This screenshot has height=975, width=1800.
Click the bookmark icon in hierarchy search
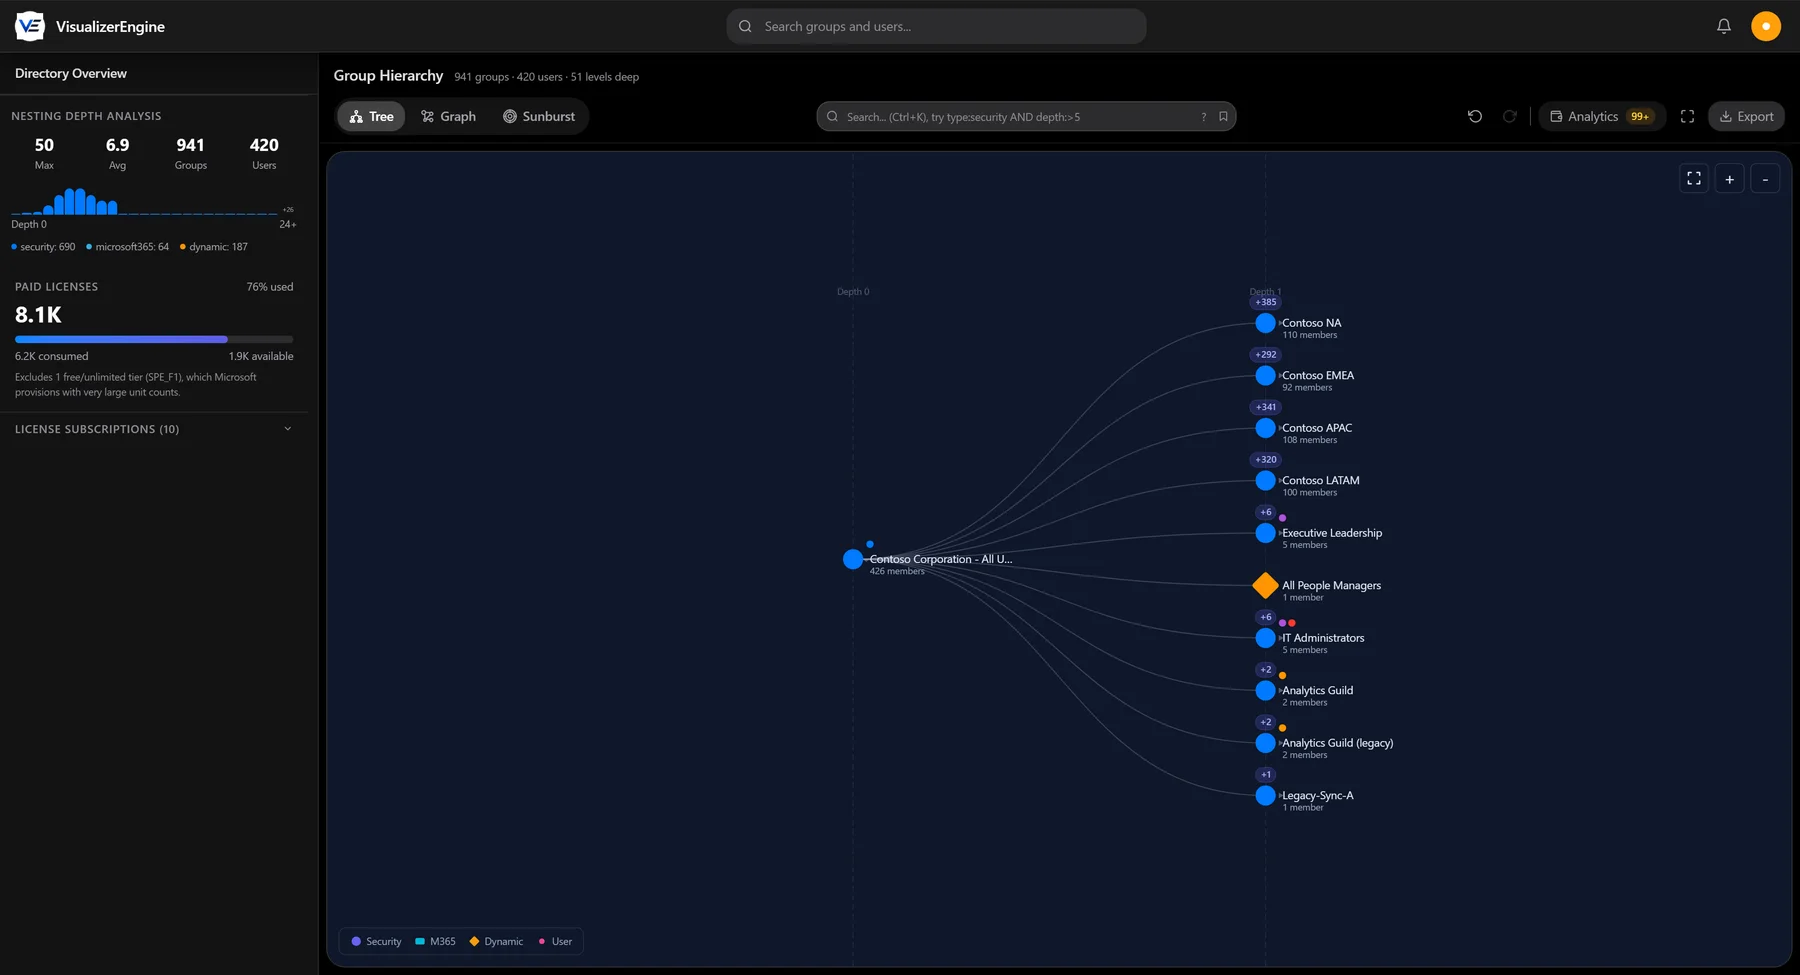(x=1223, y=116)
